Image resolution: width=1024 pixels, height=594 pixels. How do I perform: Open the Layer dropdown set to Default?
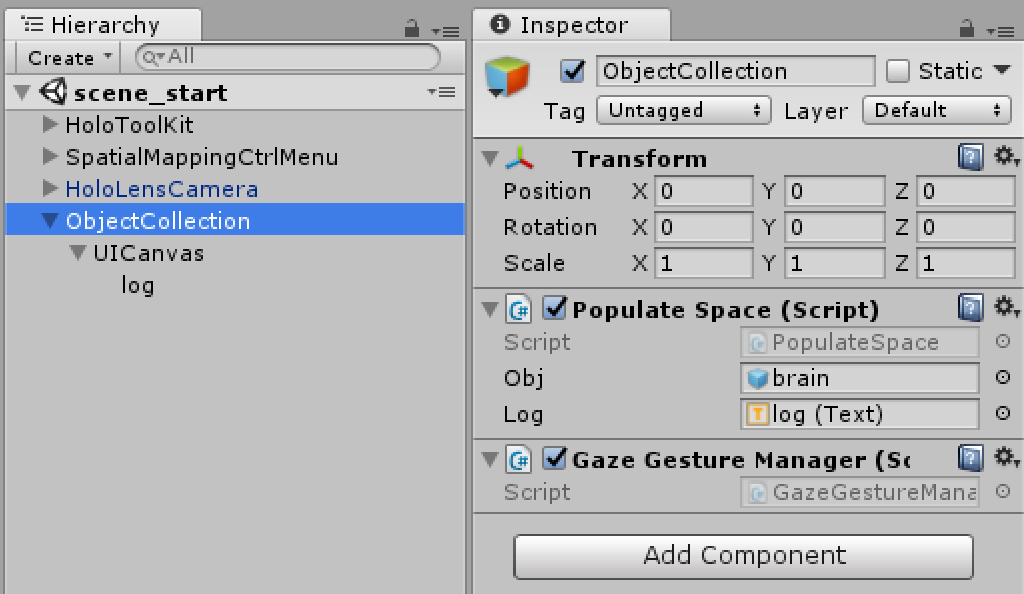pyautogui.click(x=936, y=110)
